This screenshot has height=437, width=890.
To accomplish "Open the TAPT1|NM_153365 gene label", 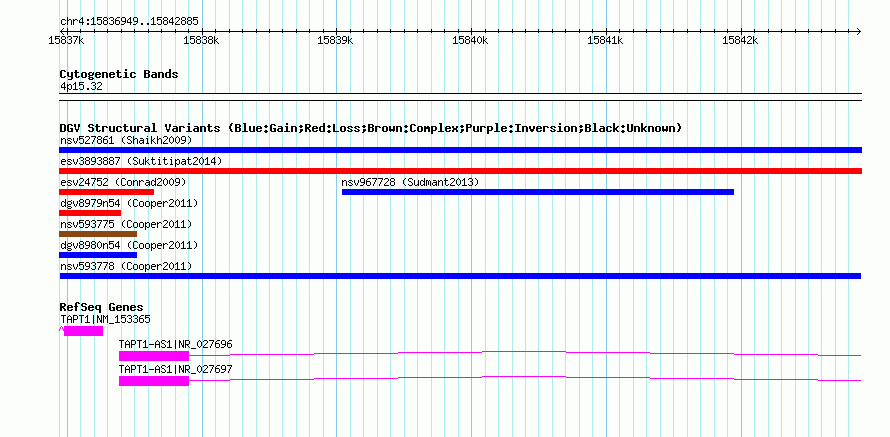I will click(x=105, y=320).
